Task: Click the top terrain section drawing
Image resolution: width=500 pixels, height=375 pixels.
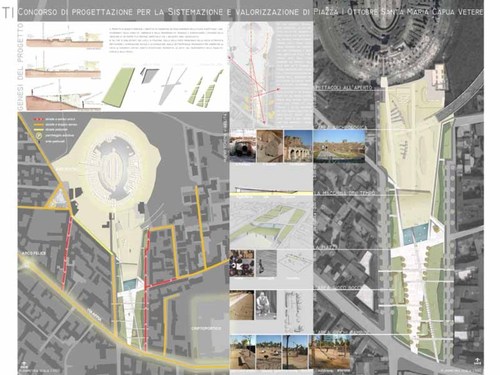Action: (x=64, y=37)
